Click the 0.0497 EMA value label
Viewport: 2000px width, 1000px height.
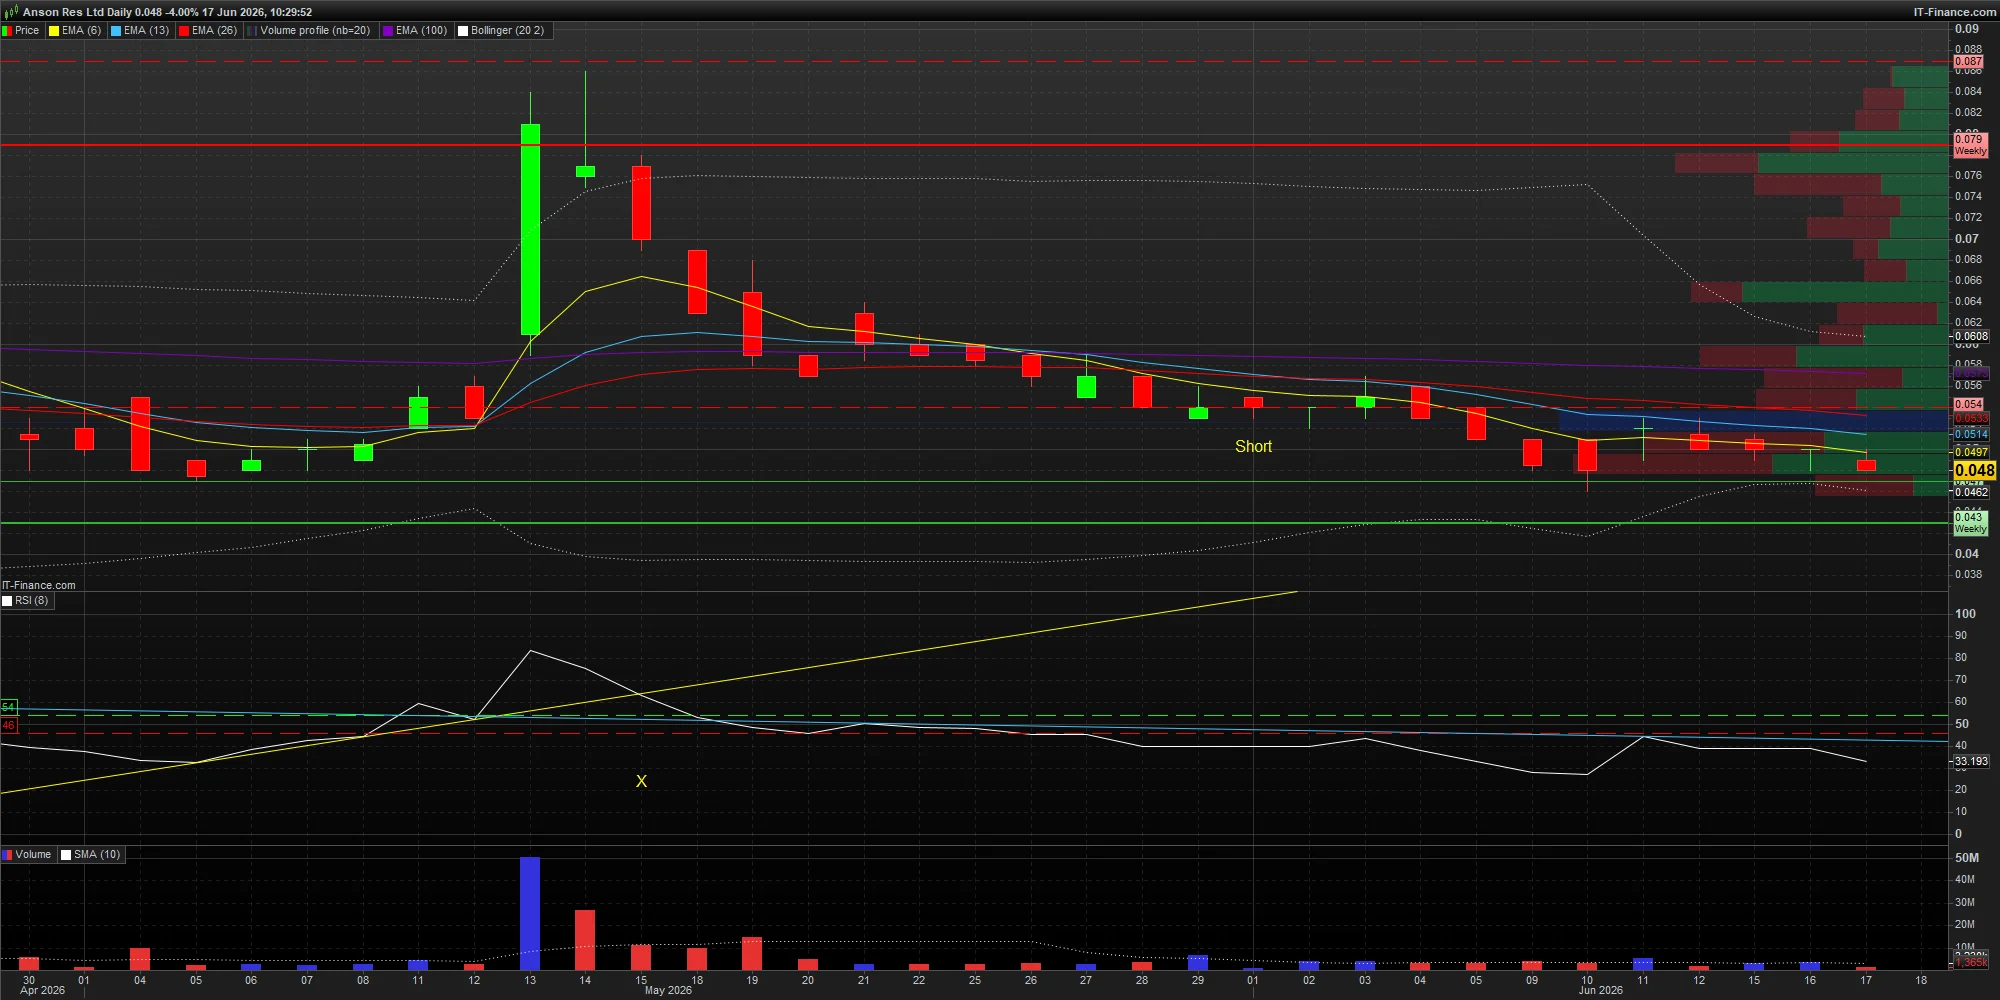(x=1971, y=452)
